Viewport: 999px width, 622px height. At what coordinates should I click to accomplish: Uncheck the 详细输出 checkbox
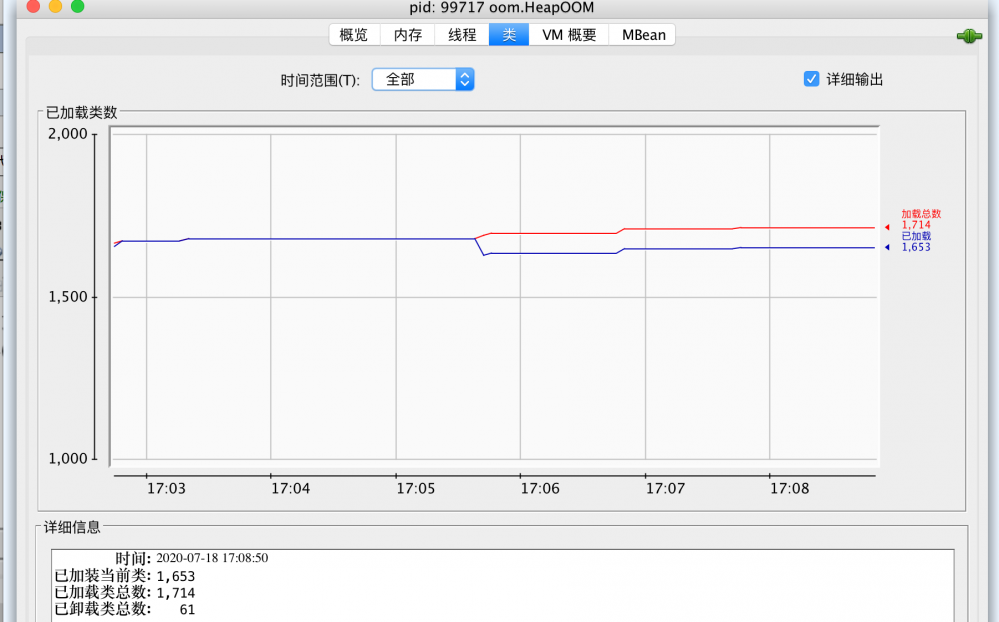pyautogui.click(x=811, y=79)
